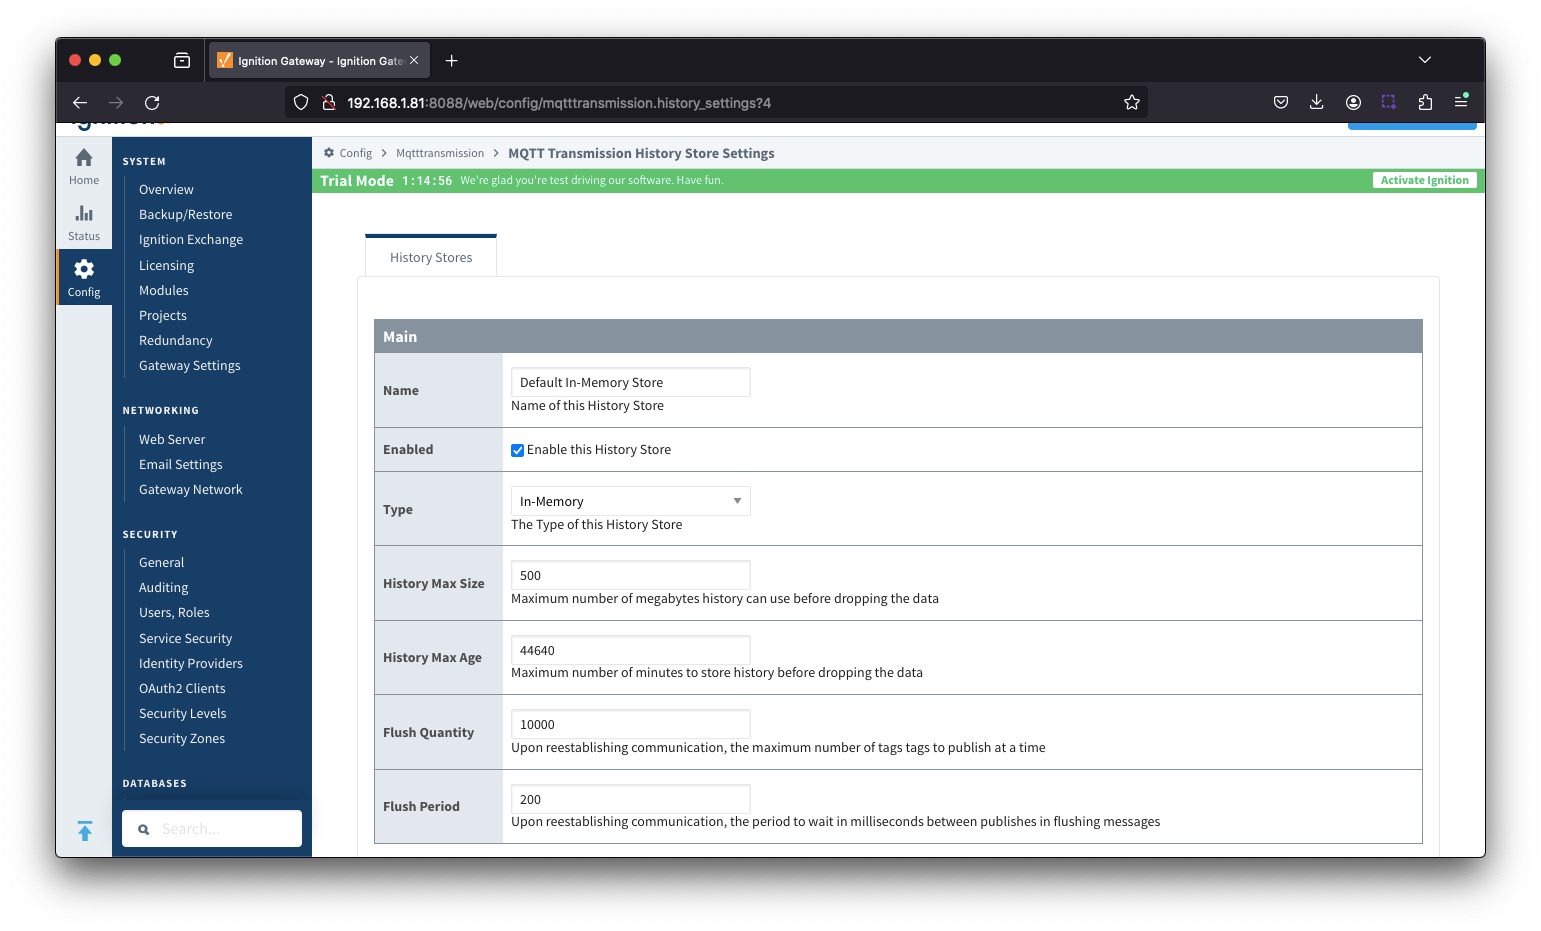Open the Status section icon
The image size is (1541, 931).
84,222
